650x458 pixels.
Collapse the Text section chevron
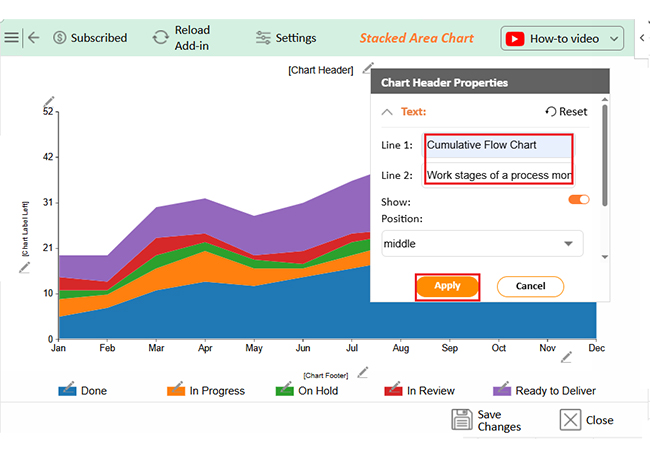387,112
